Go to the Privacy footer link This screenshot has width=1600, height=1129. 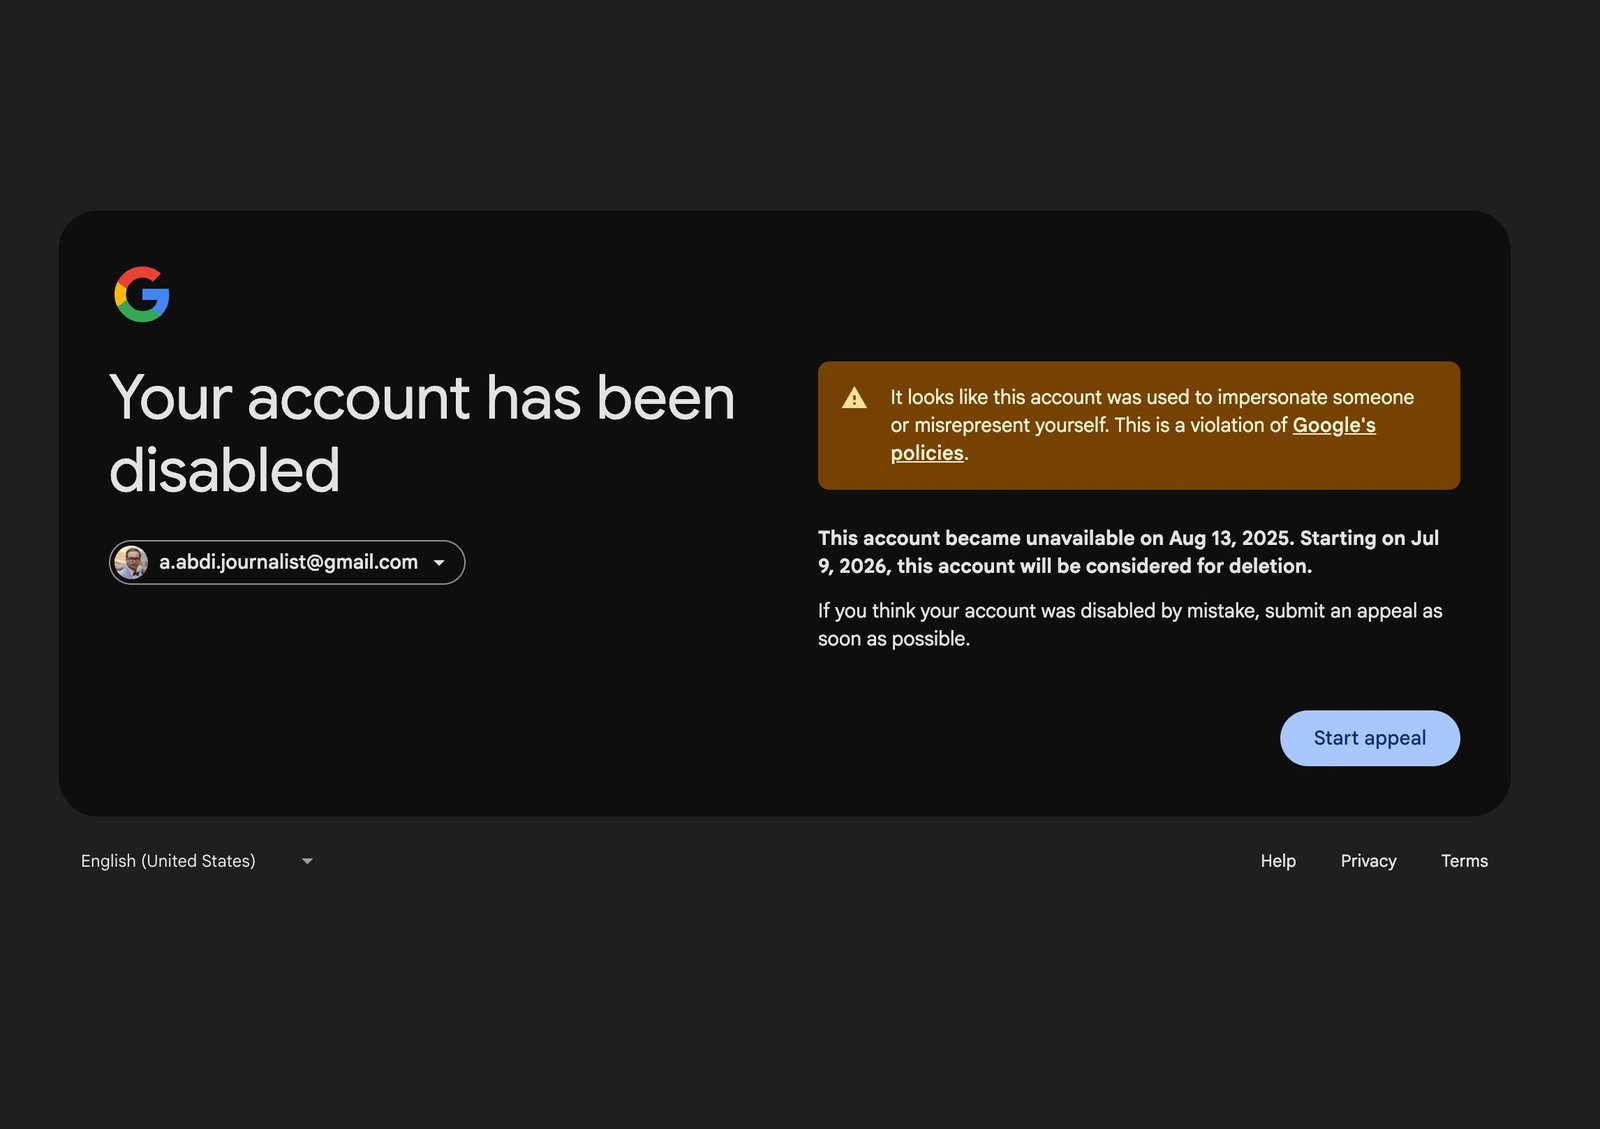coord(1368,861)
